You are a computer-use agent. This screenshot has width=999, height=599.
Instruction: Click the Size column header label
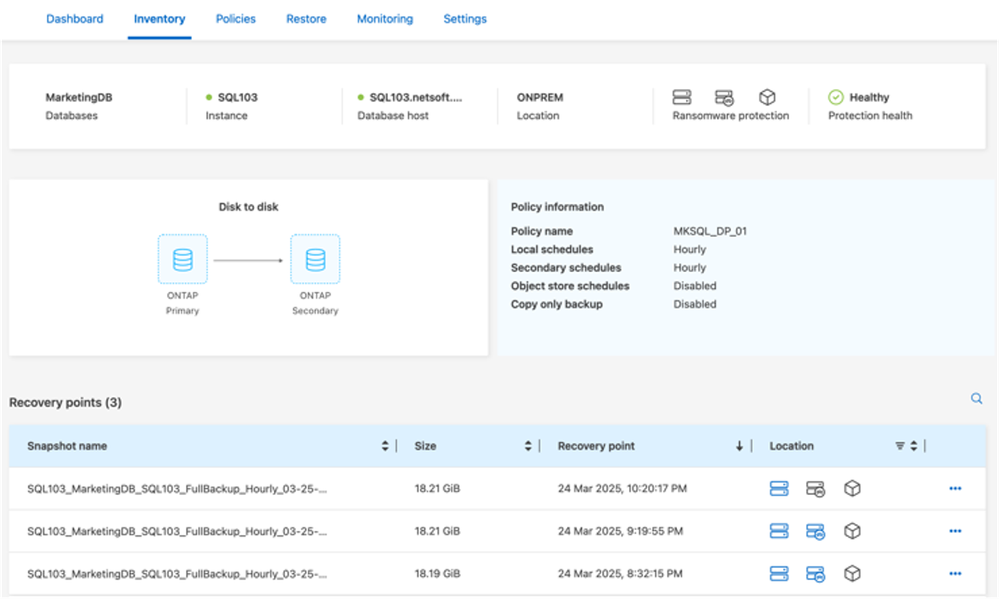[x=426, y=446]
